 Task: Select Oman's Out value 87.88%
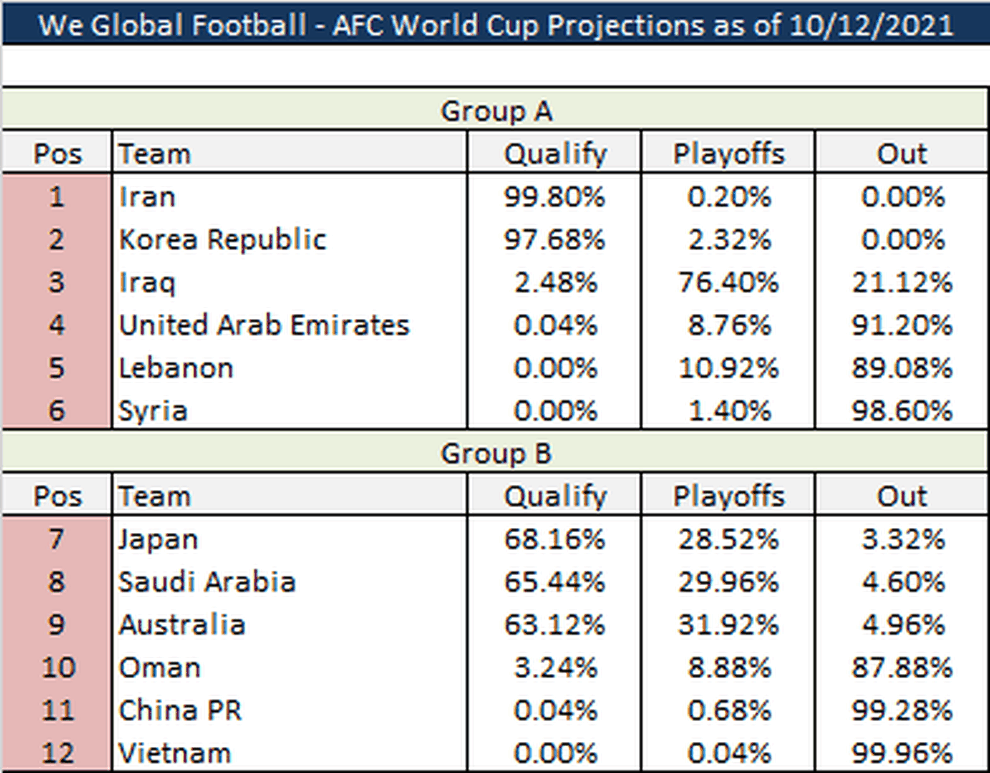coord(902,668)
